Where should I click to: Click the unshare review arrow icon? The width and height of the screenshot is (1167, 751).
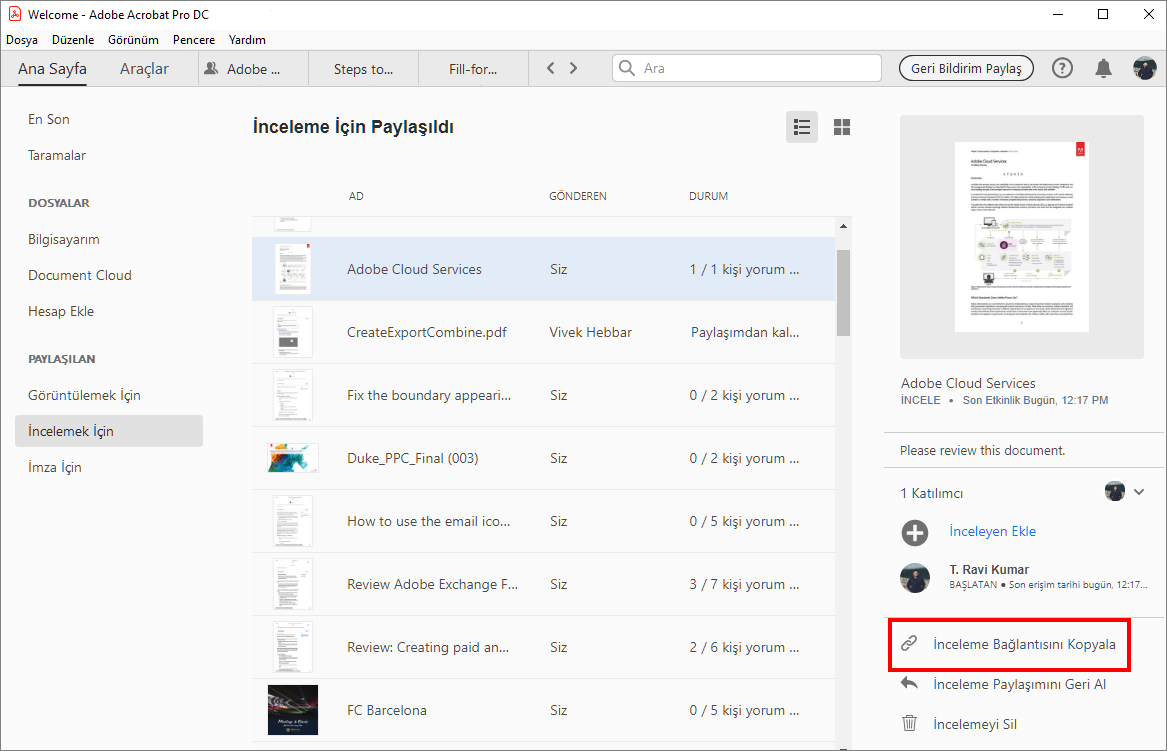(x=909, y=684)
